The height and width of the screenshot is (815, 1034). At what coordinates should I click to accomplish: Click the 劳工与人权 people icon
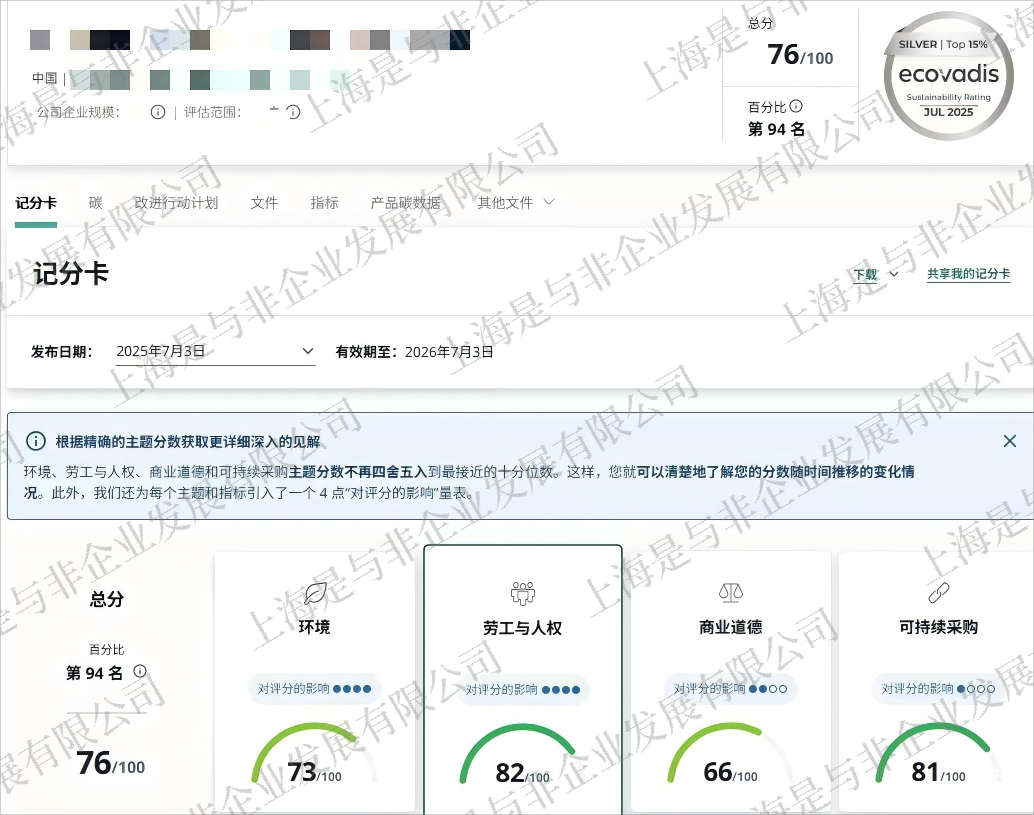(x=523, y=594)
